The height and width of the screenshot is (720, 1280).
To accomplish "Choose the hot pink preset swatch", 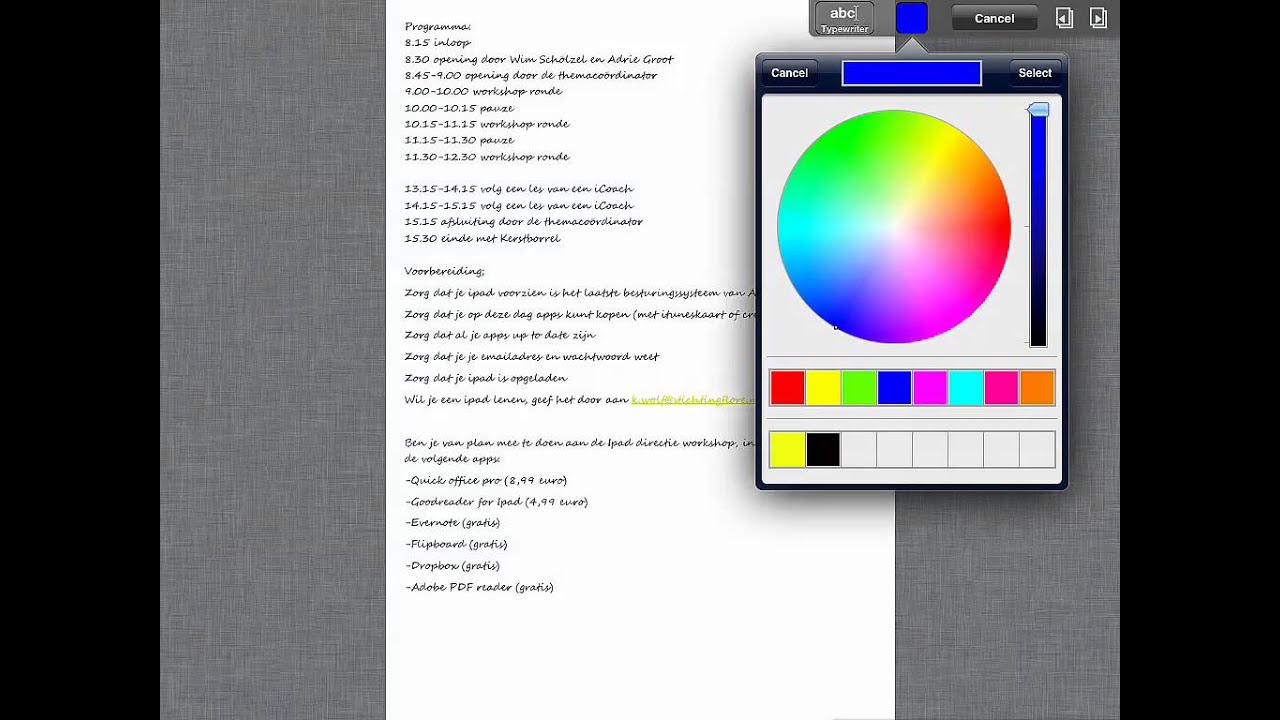I will point(1001,388).
